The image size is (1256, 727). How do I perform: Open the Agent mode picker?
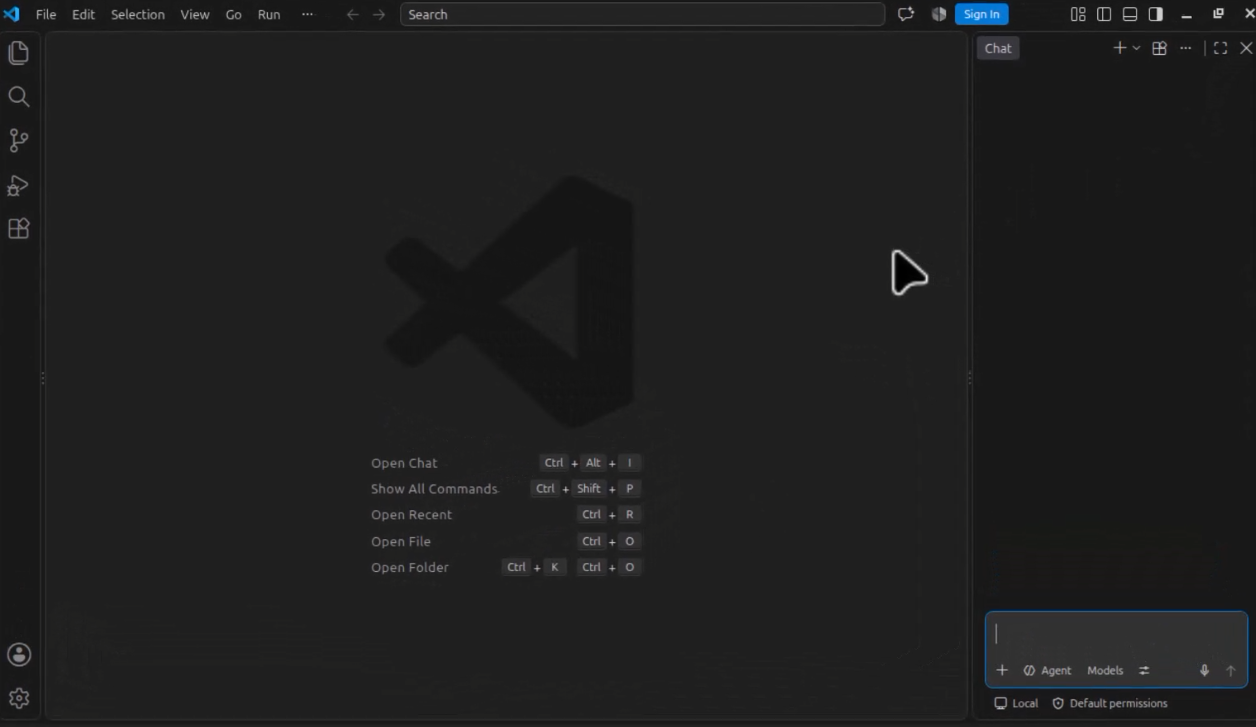point(1047,670)
